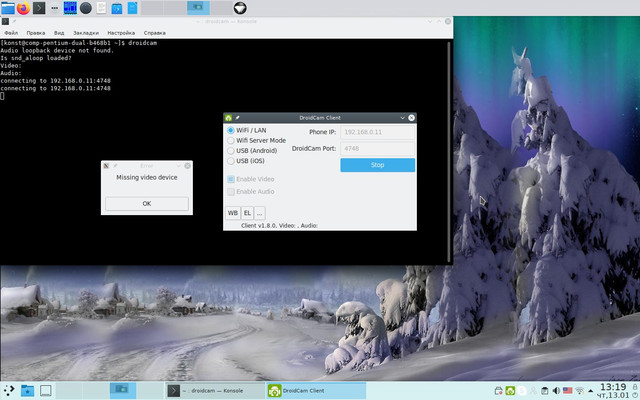Select the Wifi Server Mode option
Image resolution: width=640 pixels, height=400 pixels.
tap(256, 140)
